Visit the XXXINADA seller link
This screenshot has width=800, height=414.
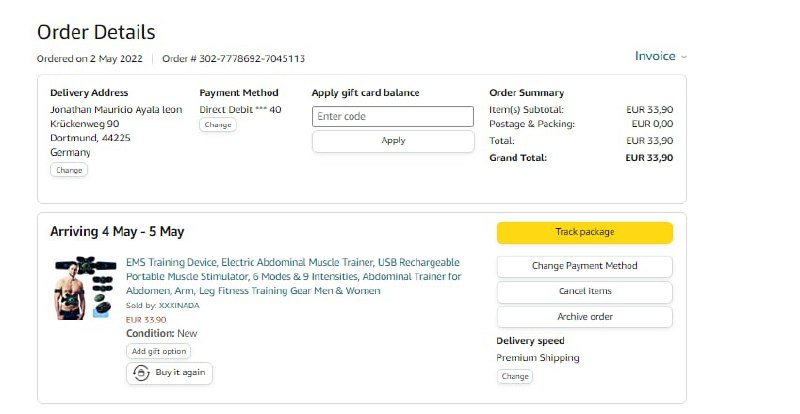tap(179, 305)
